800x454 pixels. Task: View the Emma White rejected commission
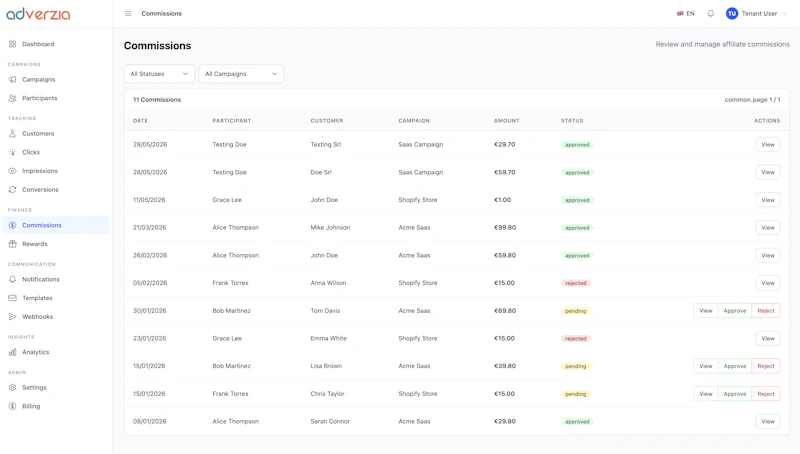[x=767, y=338]
